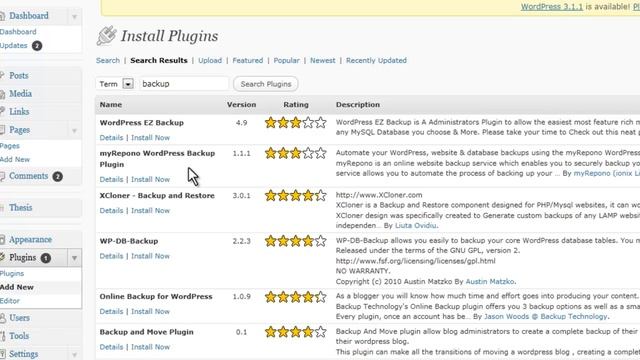
Task: Switch to the Search tab
Action: (108, 60)
